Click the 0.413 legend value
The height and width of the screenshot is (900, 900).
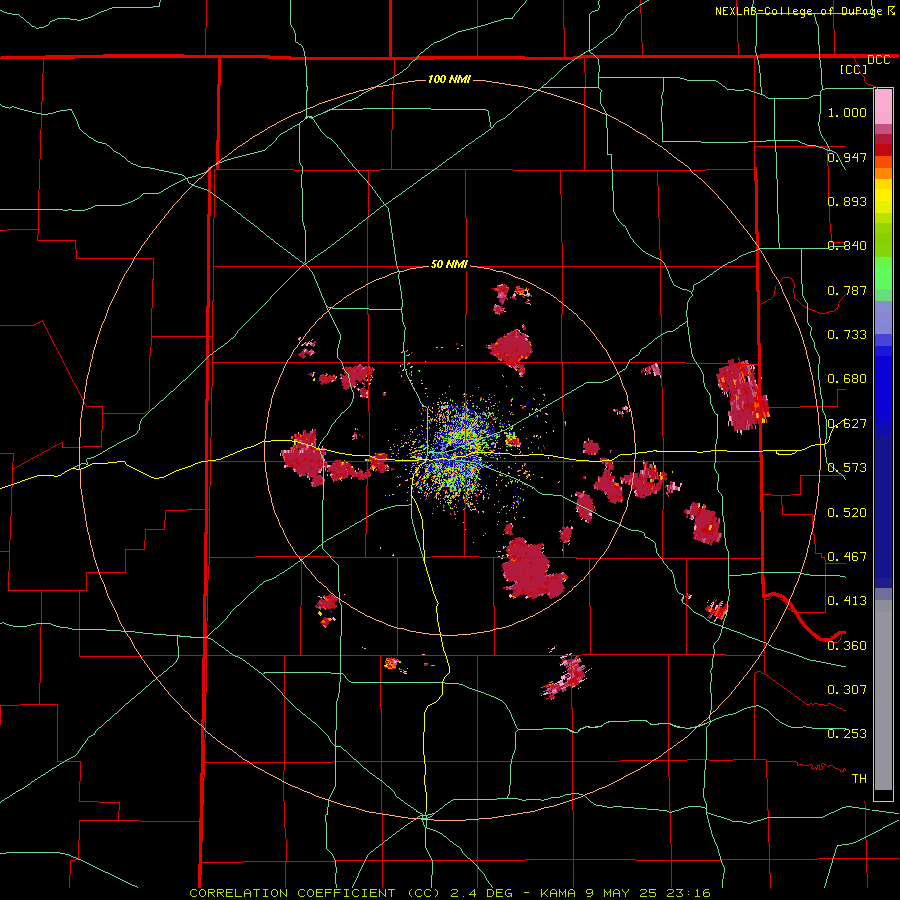coord(847,601)
